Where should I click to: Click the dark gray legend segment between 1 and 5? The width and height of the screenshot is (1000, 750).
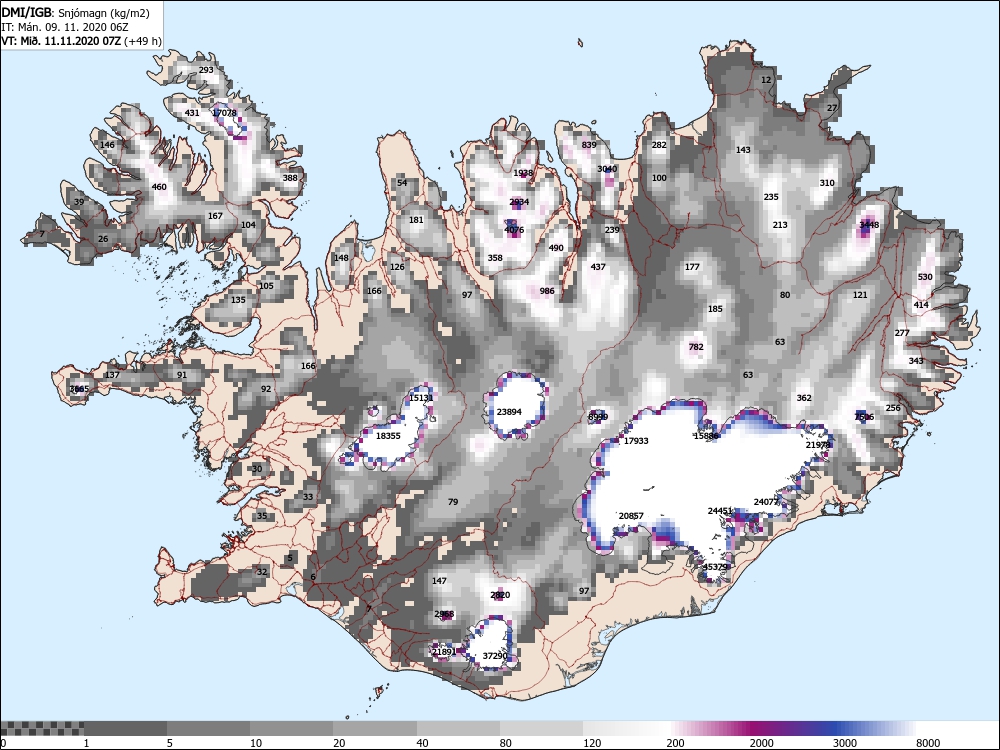(x=126, y=728)
